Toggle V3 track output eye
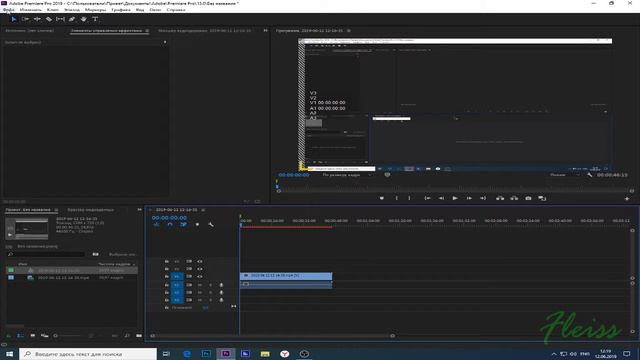 click(x=200, y=261)
